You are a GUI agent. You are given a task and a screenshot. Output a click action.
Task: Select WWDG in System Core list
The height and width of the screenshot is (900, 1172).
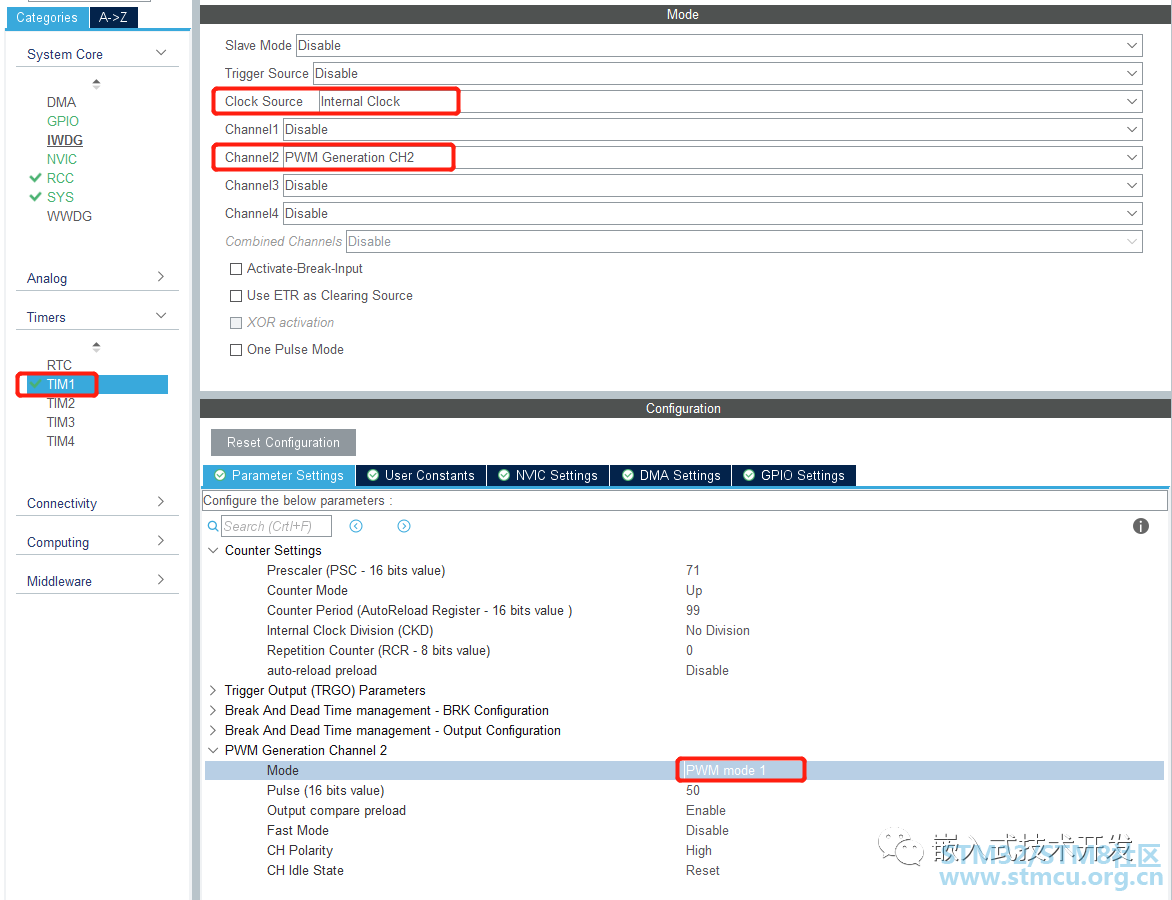click(70, 216)
